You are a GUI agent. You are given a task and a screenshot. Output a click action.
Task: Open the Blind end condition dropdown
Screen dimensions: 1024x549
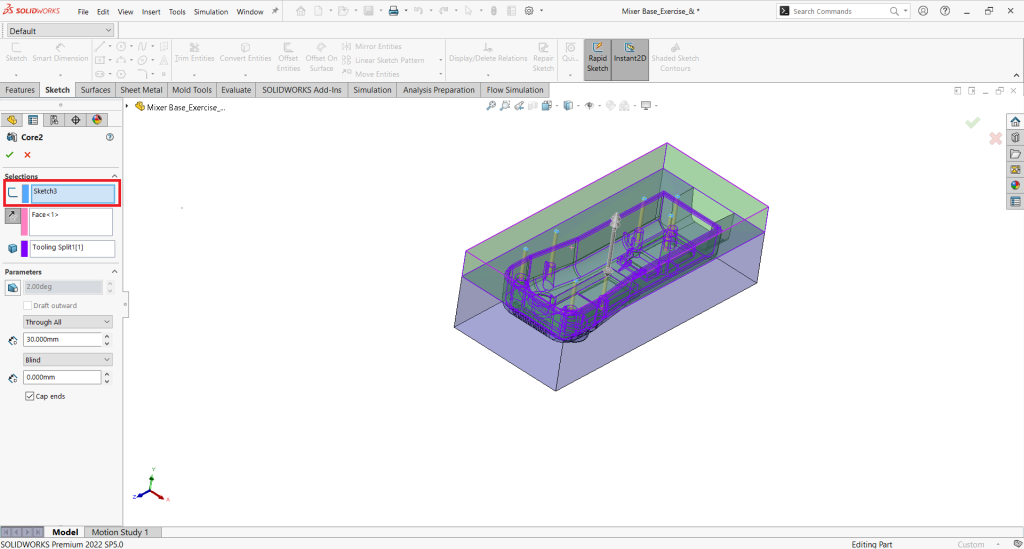tap(67, 359)
